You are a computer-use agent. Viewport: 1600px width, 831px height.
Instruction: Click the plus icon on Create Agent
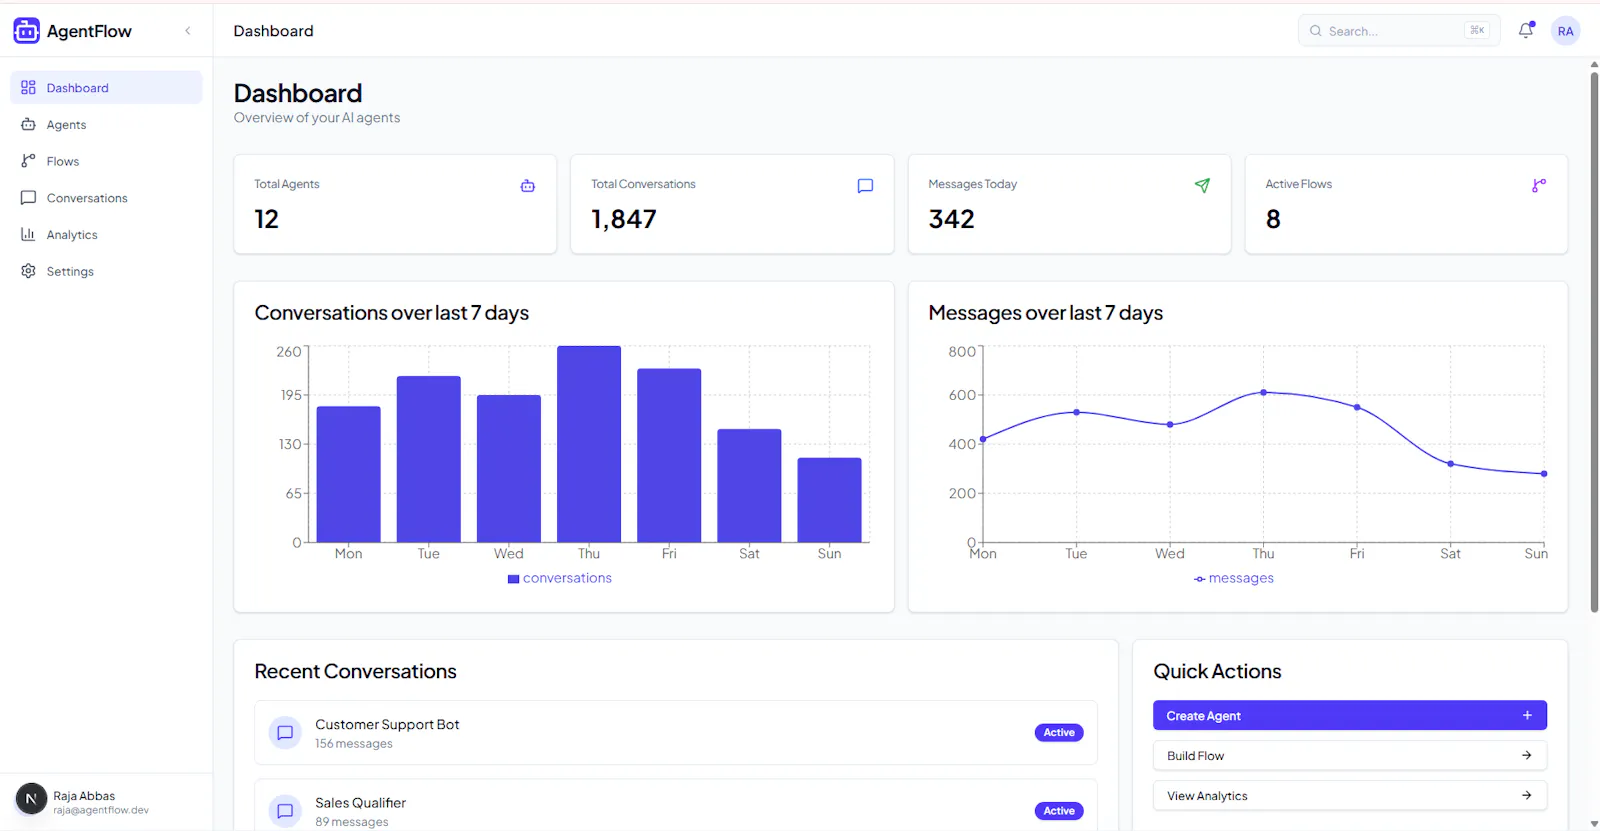pyautogui.click(x=1527, y=715)
